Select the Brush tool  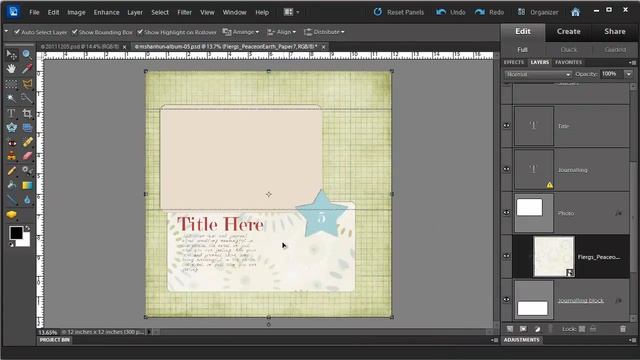[11, 171]
